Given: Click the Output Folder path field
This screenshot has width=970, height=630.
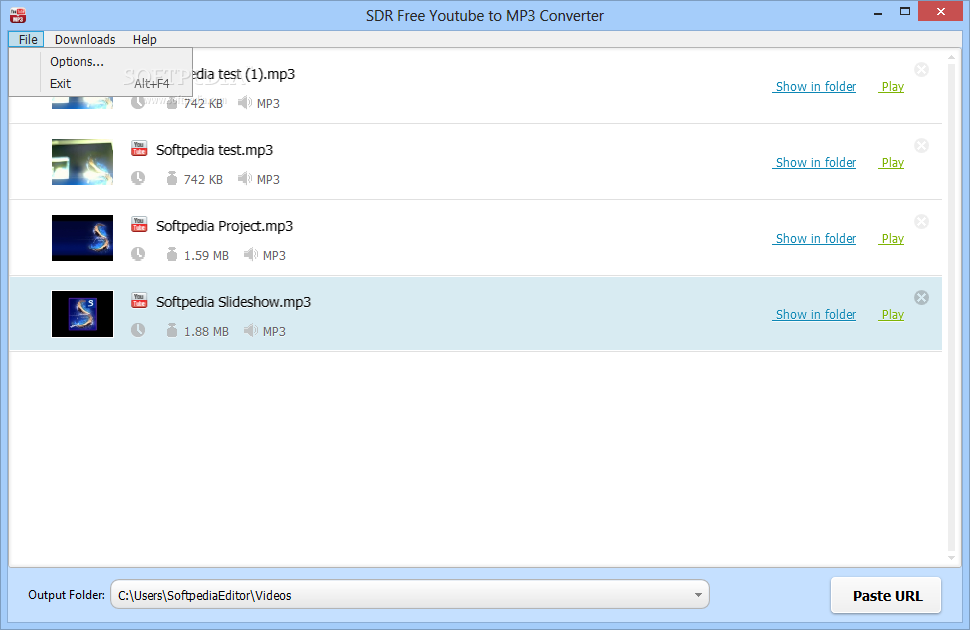Looking at the screenshot, I should tap(410, 595).
